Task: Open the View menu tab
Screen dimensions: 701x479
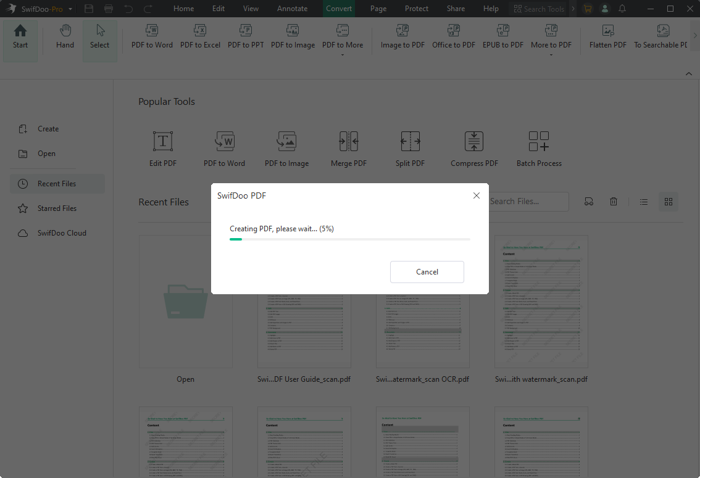Action: tap(251, 8)
